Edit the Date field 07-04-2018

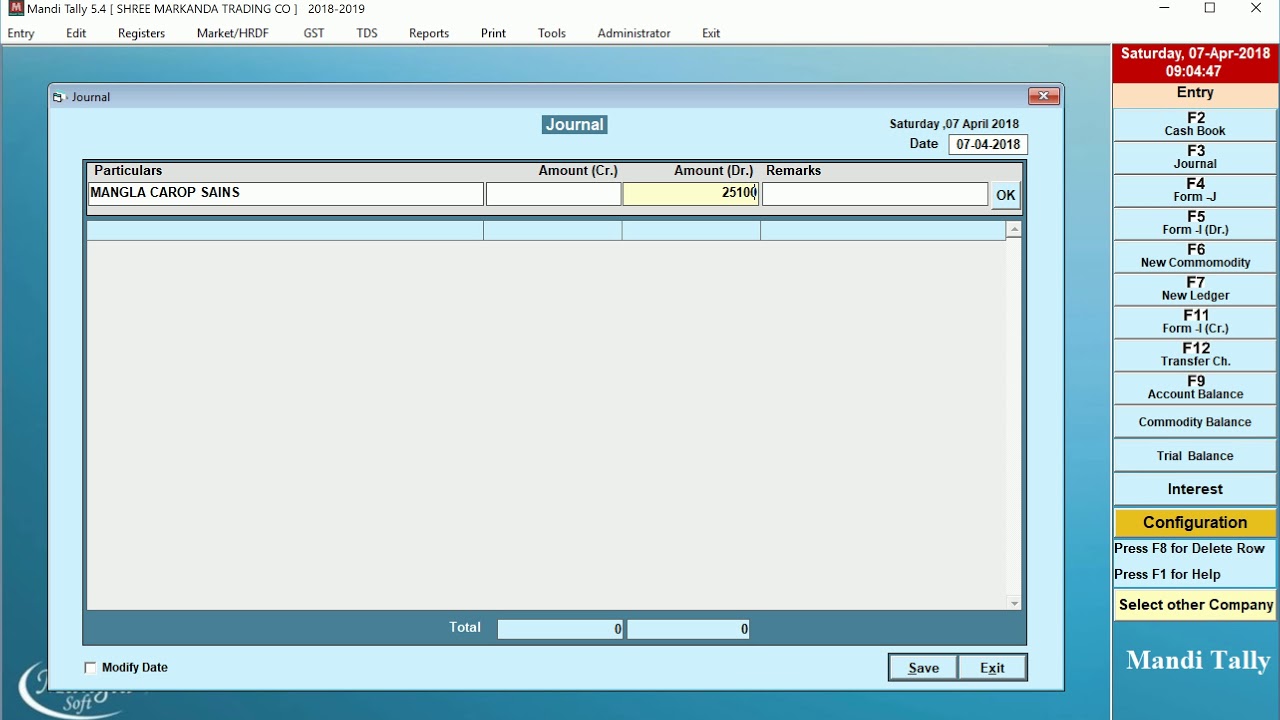tap(988, 144)
